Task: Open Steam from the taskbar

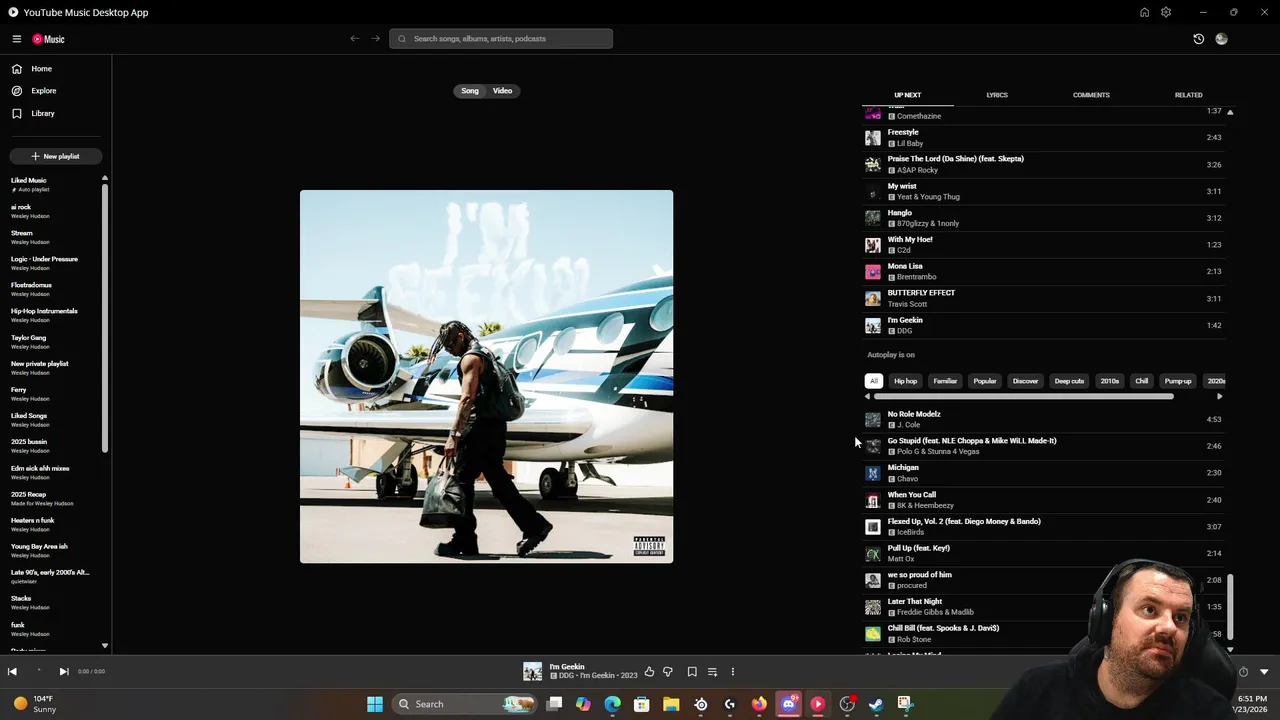Action: point(876,704)
